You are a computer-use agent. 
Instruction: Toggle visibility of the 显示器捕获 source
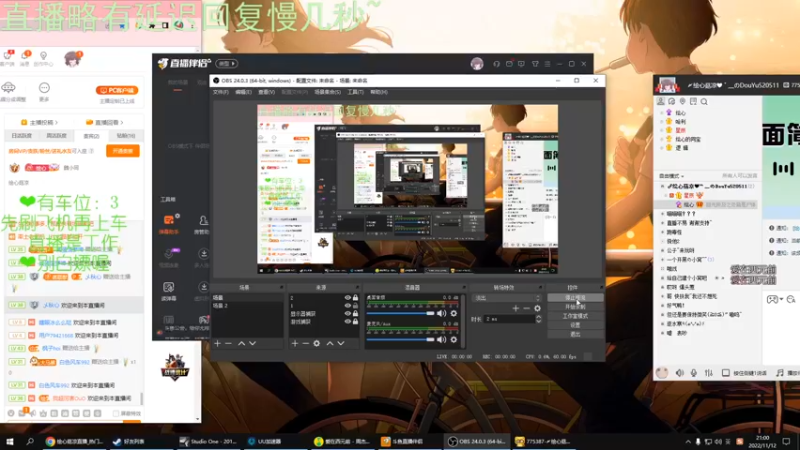coord(347,314)
